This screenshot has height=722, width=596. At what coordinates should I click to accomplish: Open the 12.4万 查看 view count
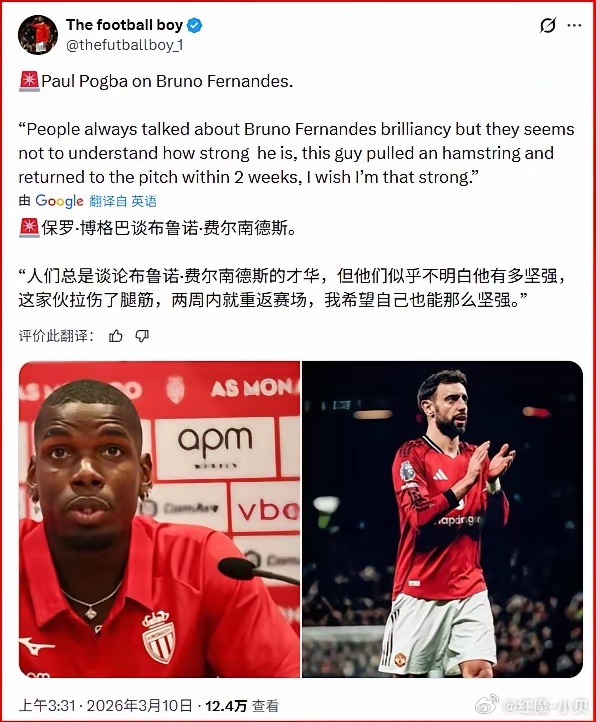[x=242, y=705]
